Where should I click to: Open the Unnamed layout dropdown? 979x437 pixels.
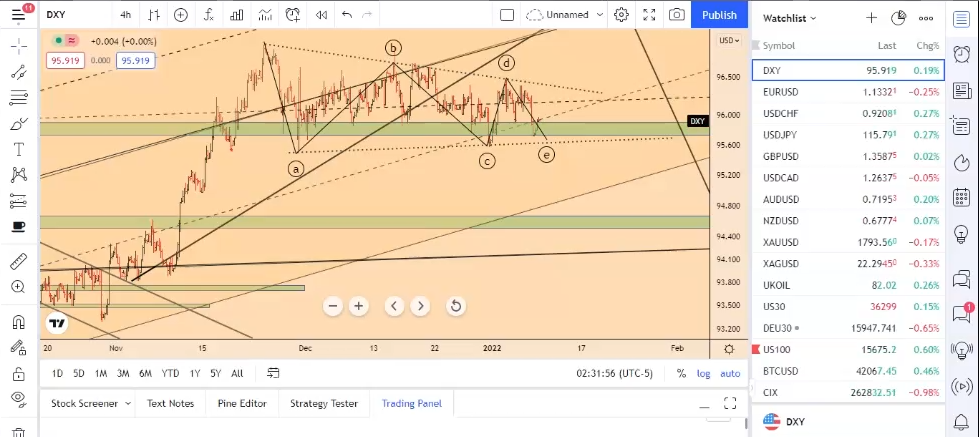565,15
